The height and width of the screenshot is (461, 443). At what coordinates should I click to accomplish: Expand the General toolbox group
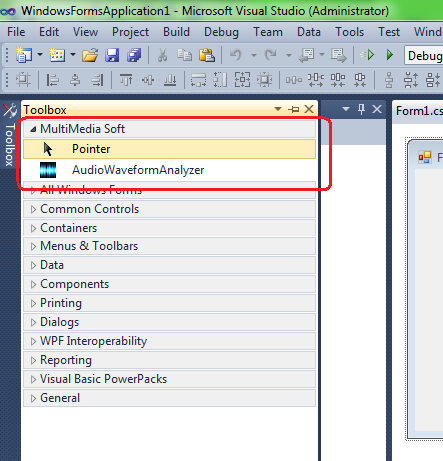[x=169, y=398]
